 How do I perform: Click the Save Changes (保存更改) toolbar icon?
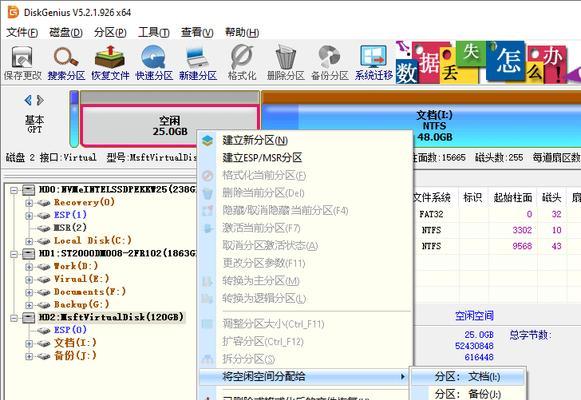[22, 63]
